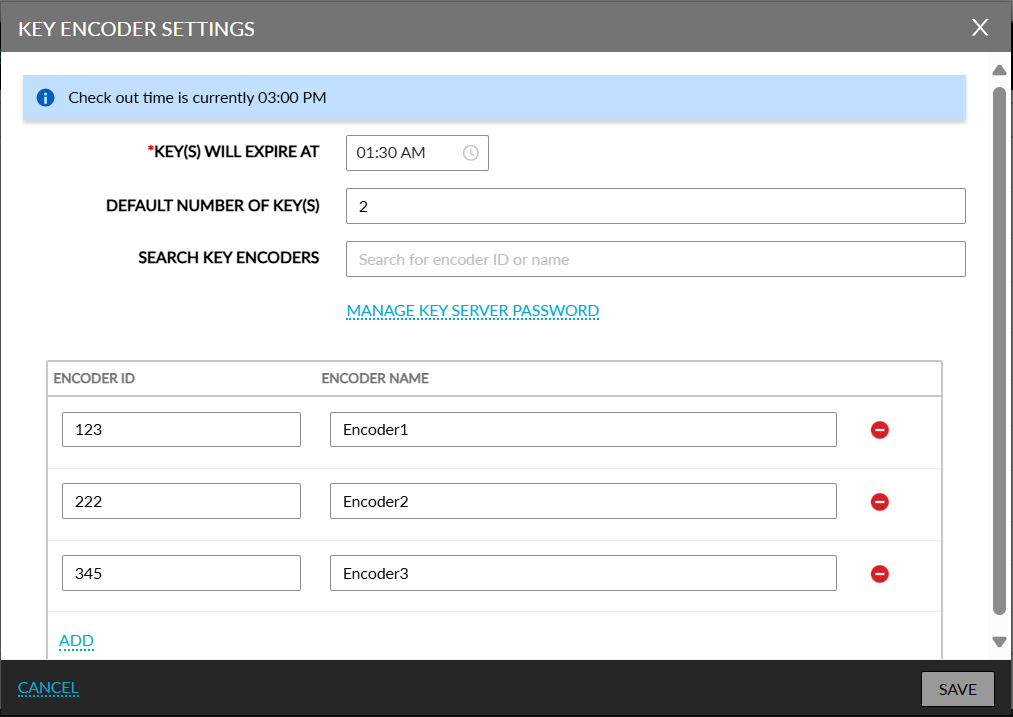1013x717 pixels.
Task: Edit the Default Number of Key(s) field
Action: [x=655, y=206]
